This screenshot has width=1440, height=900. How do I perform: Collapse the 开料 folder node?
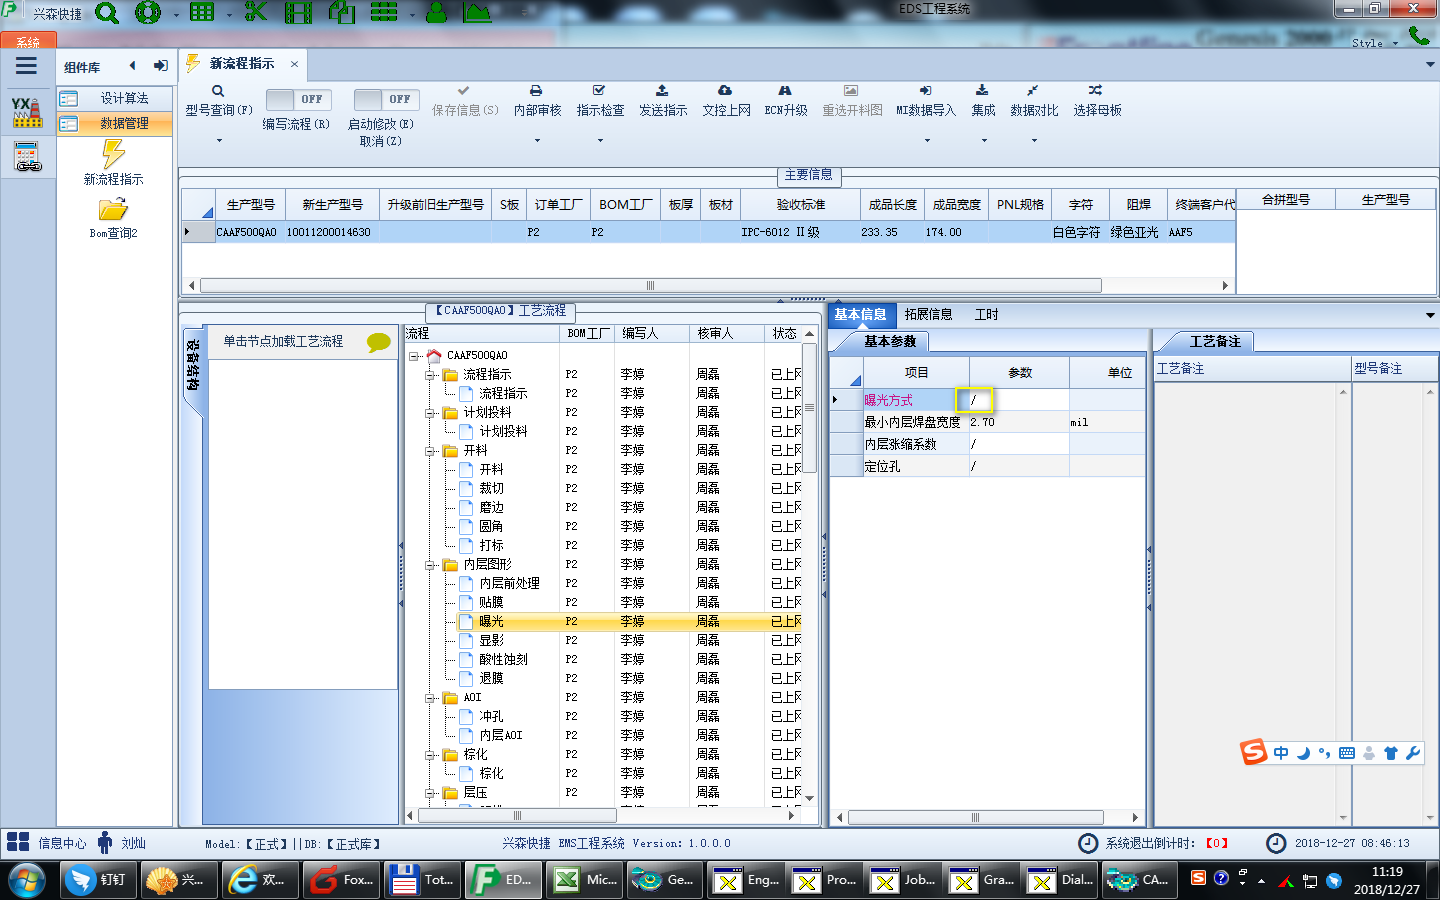430,450
